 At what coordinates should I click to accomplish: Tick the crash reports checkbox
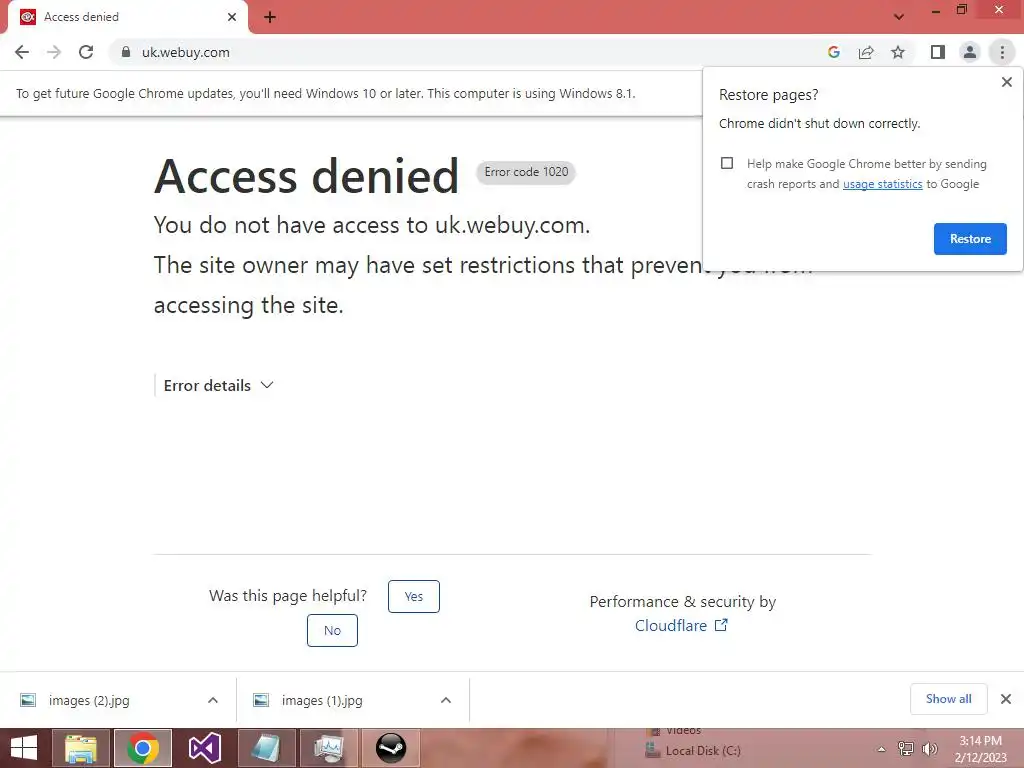click(727, 163)
